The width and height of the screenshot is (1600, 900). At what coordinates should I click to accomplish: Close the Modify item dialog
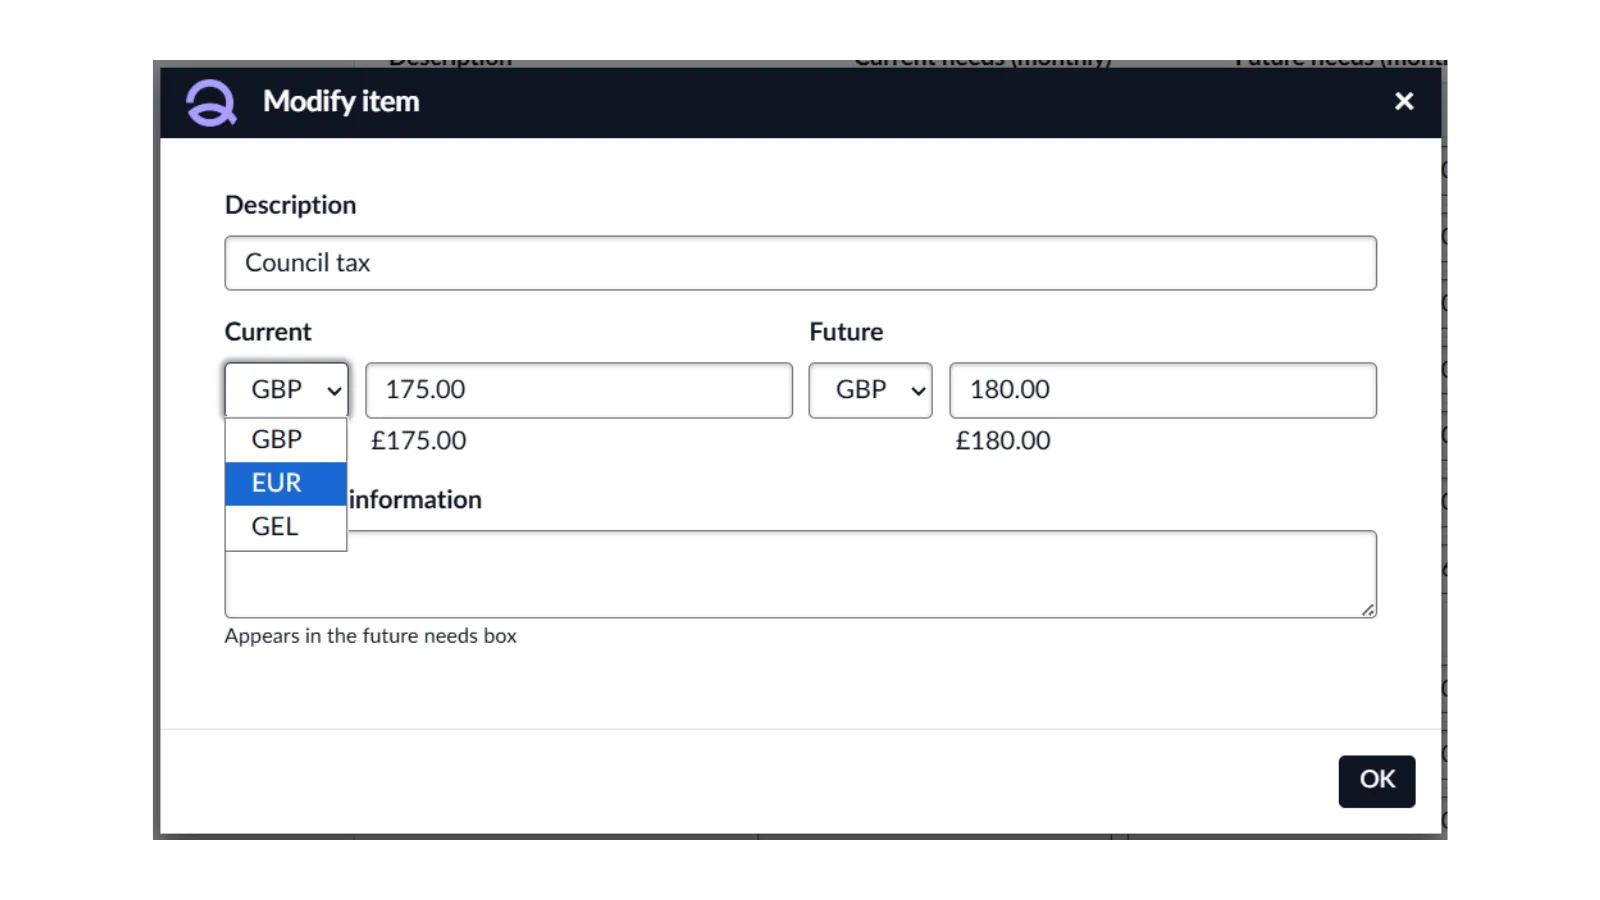click(1404, 101)
